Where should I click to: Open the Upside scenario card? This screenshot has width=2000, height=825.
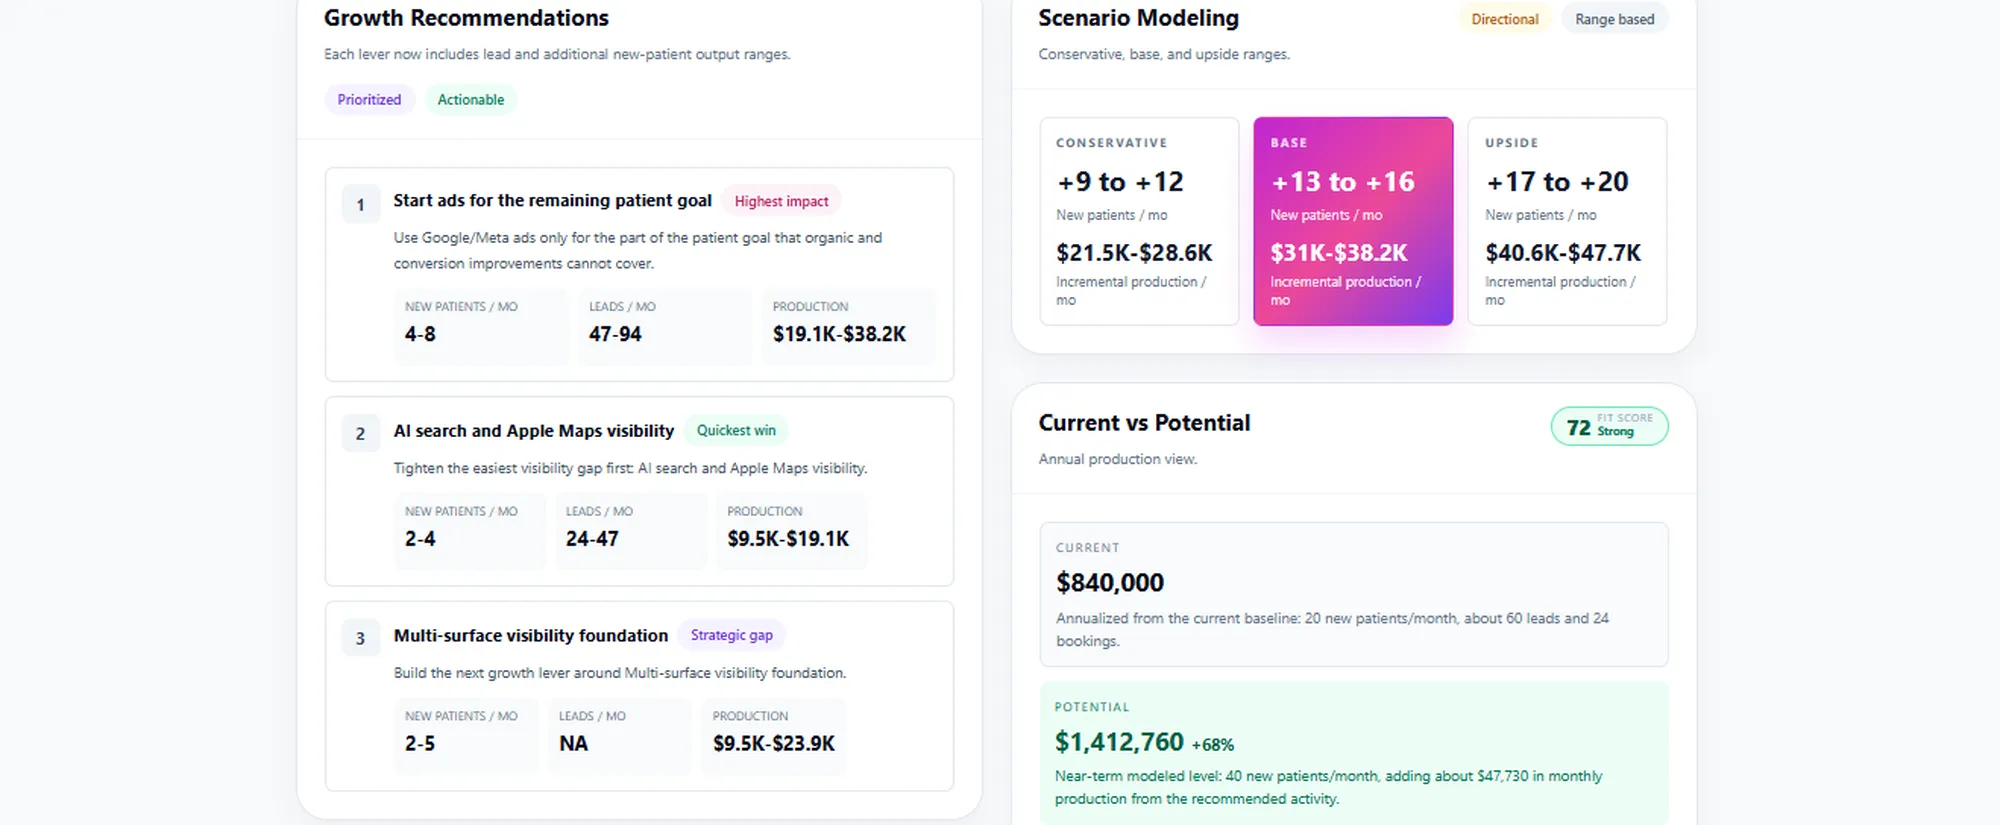click(1567, 221)
